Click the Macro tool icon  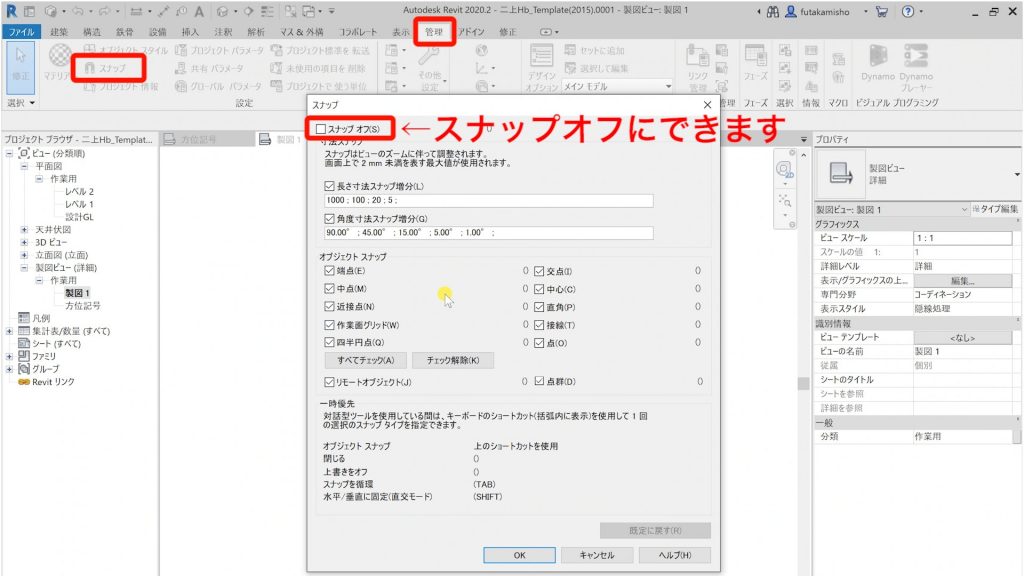(x=839, y=59)
